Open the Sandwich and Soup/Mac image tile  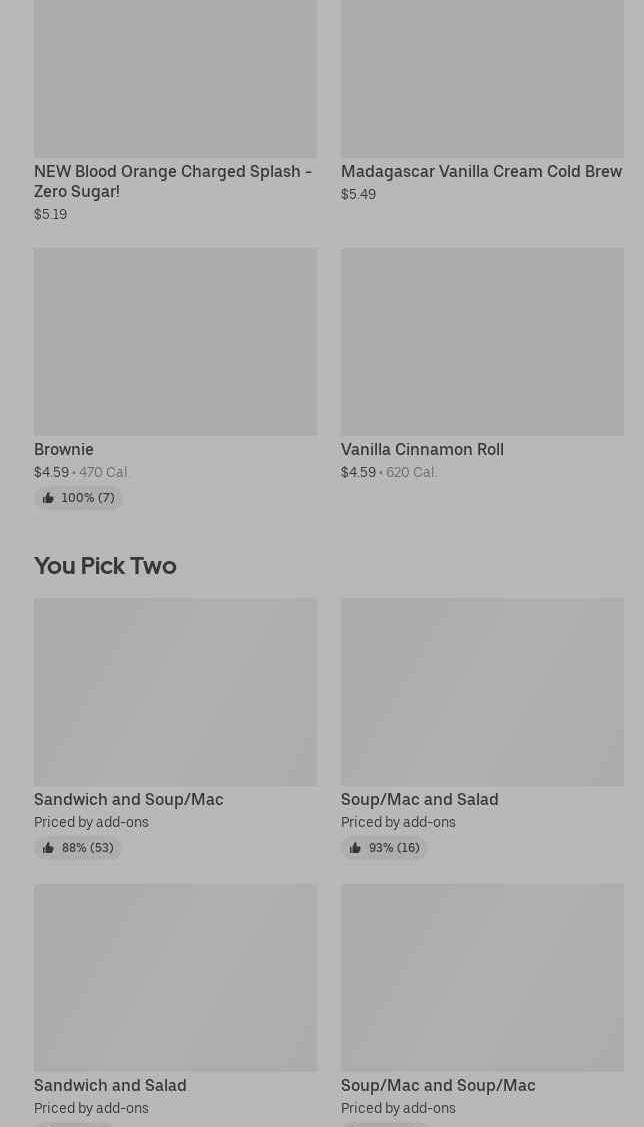coord(175,691)
